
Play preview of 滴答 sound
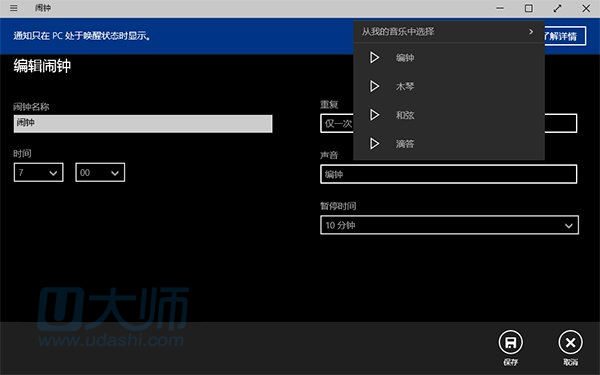pos(374,144)
